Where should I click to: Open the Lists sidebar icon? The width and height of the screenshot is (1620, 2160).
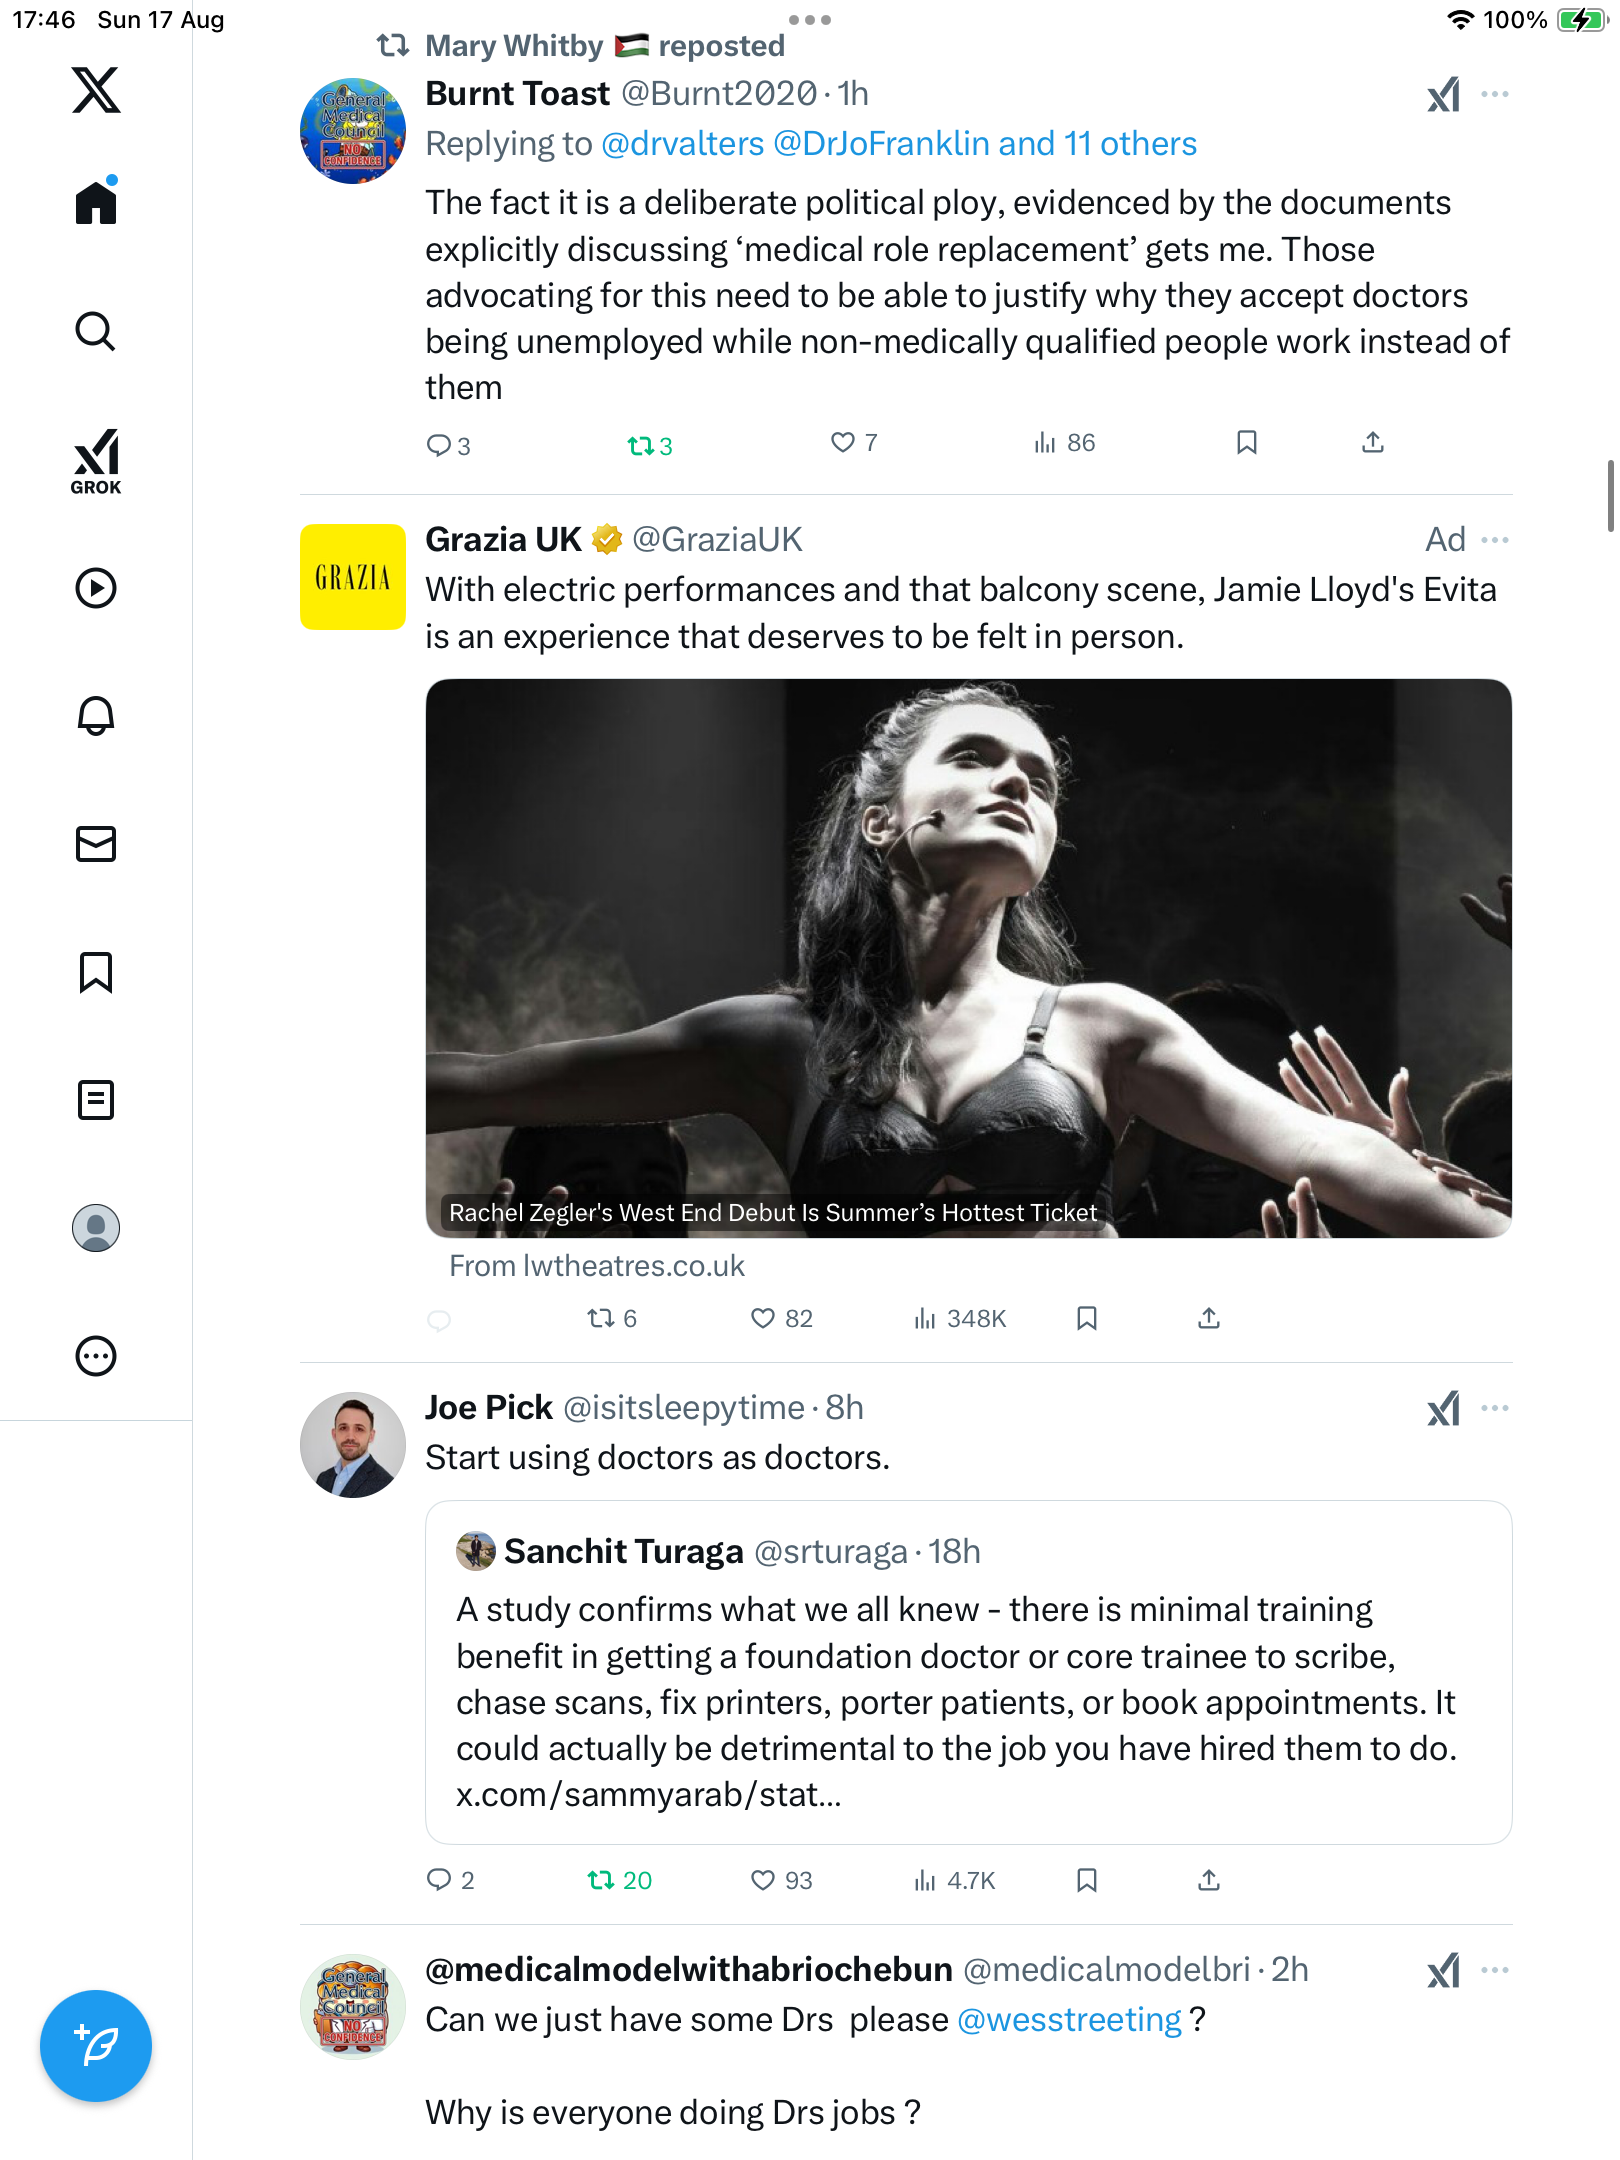pyautogui.click(x=96, y=1100)
